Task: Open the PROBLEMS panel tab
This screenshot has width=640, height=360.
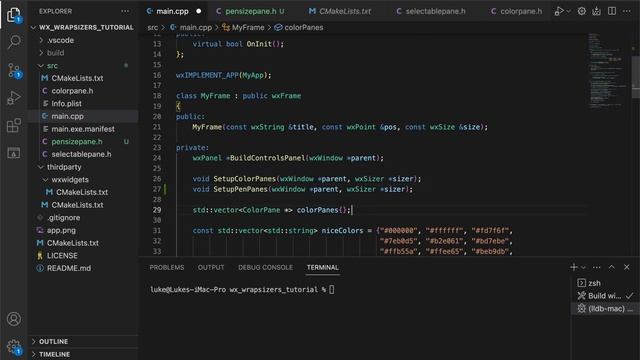Action: click(x=167, y=267)
